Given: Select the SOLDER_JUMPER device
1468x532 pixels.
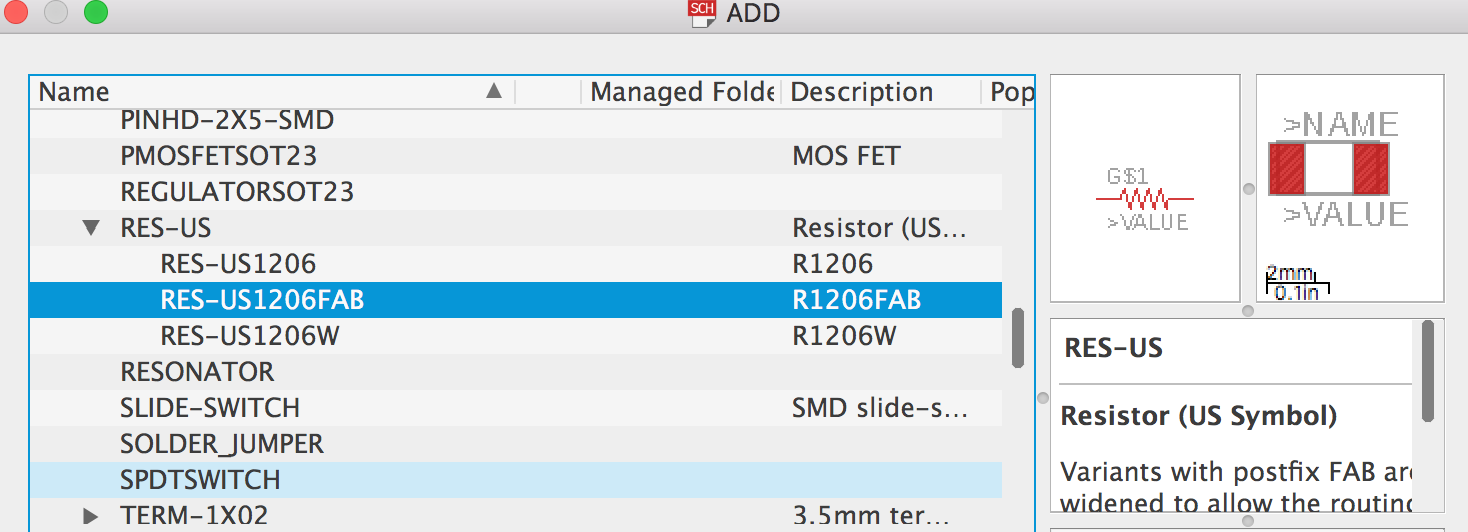Looking at the screenshot, I should tap(222, 444).
